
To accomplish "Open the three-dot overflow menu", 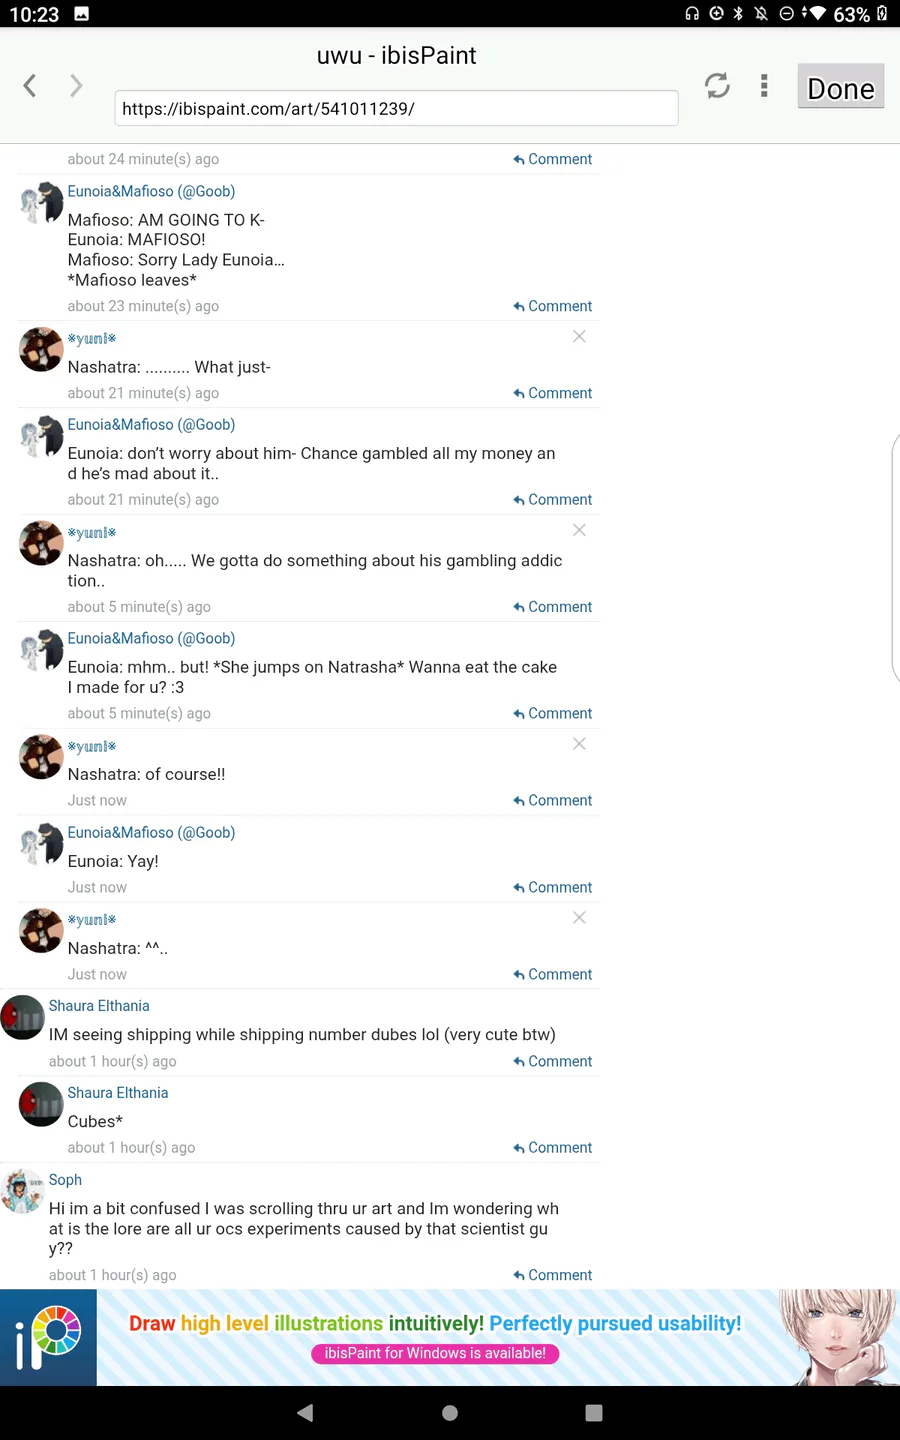I will pyautogui.click(x=764, y=86).
